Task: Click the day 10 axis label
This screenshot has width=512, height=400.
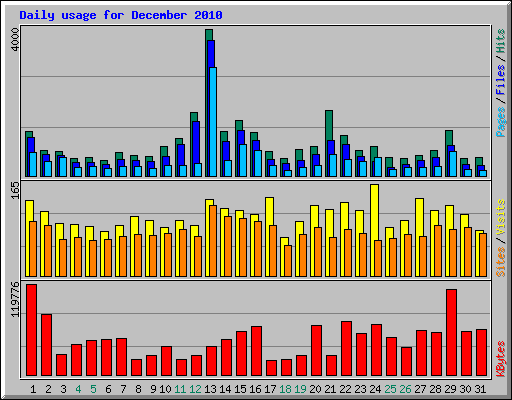Action: pyautogui.click(x=165, y=389)
